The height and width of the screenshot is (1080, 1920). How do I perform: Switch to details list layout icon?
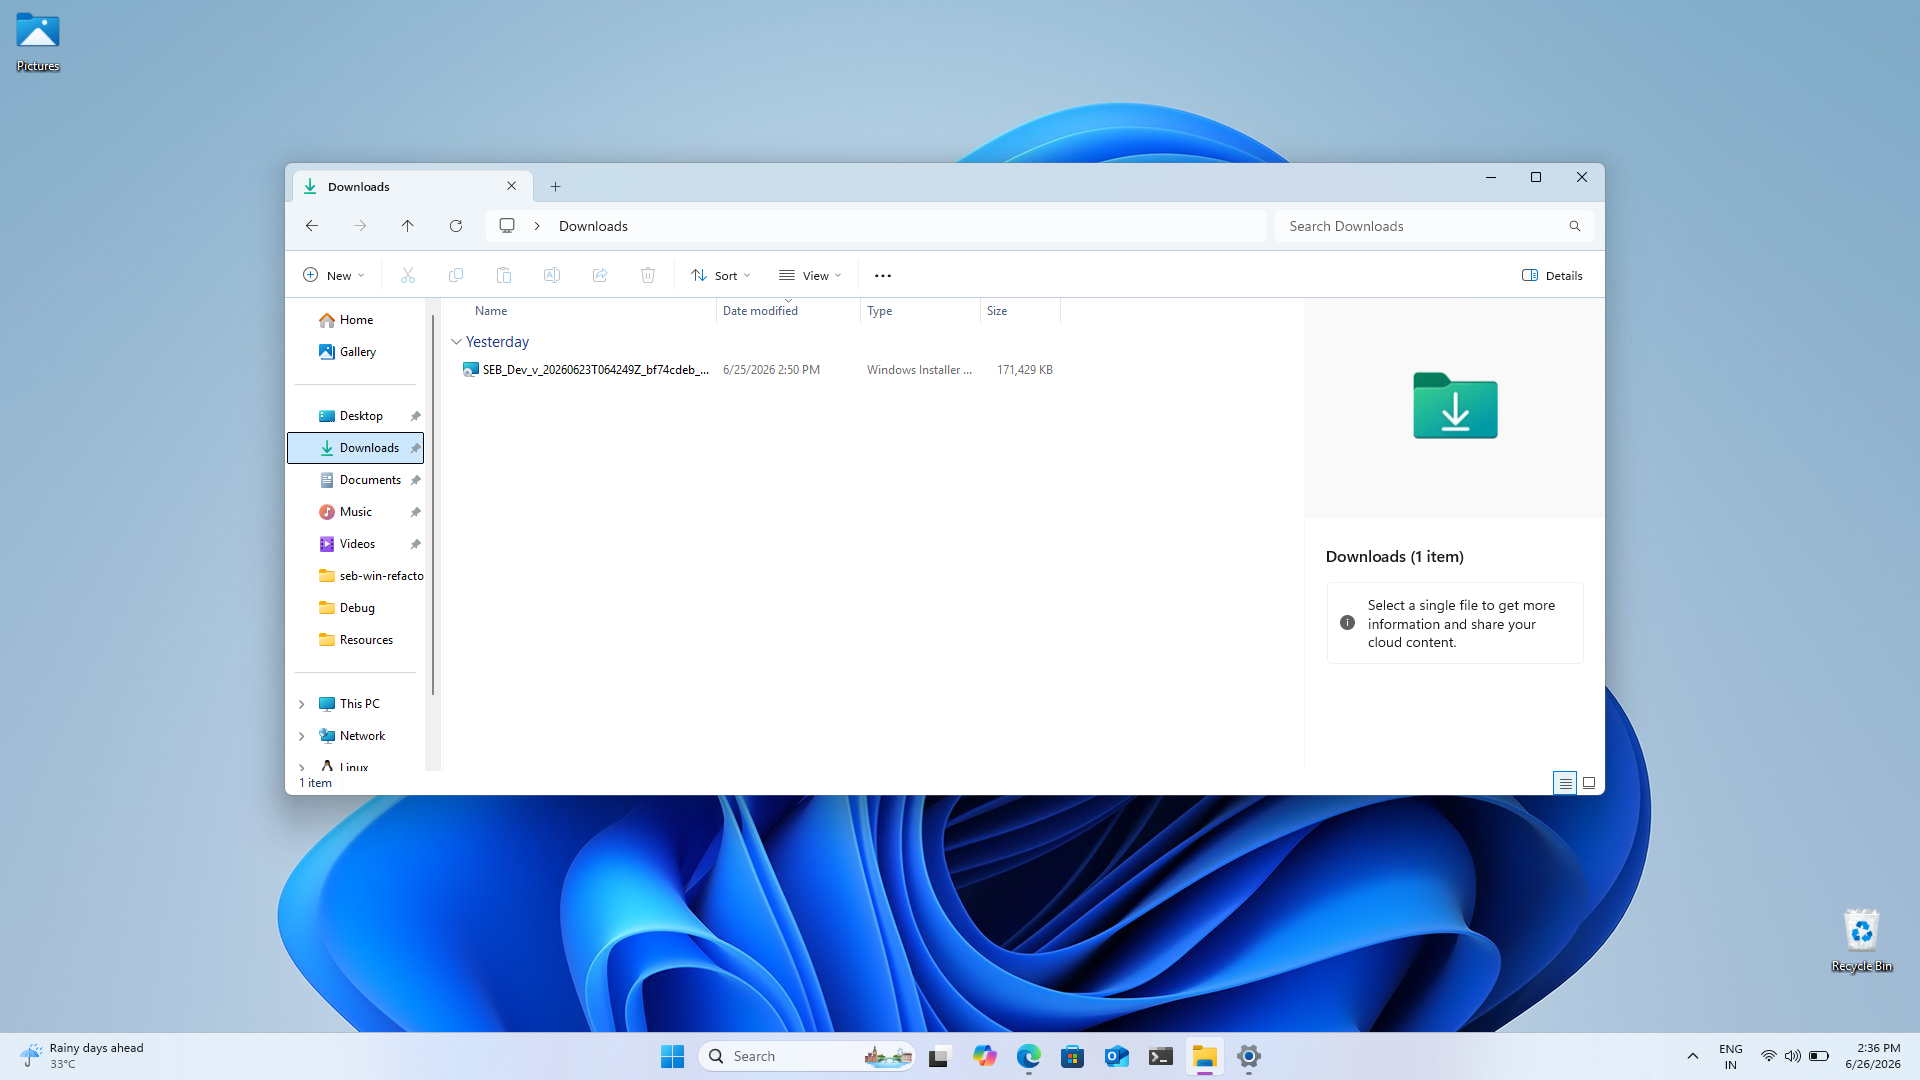pyautogui.click(x=1565, y=783)
